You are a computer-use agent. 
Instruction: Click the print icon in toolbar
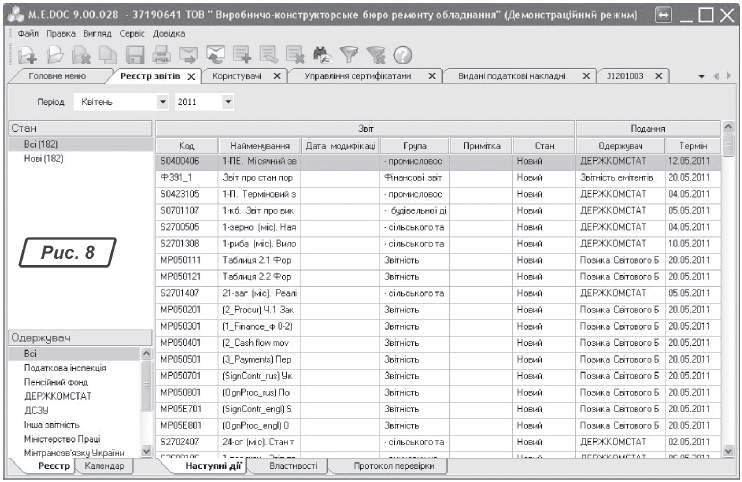click(163, 56)
